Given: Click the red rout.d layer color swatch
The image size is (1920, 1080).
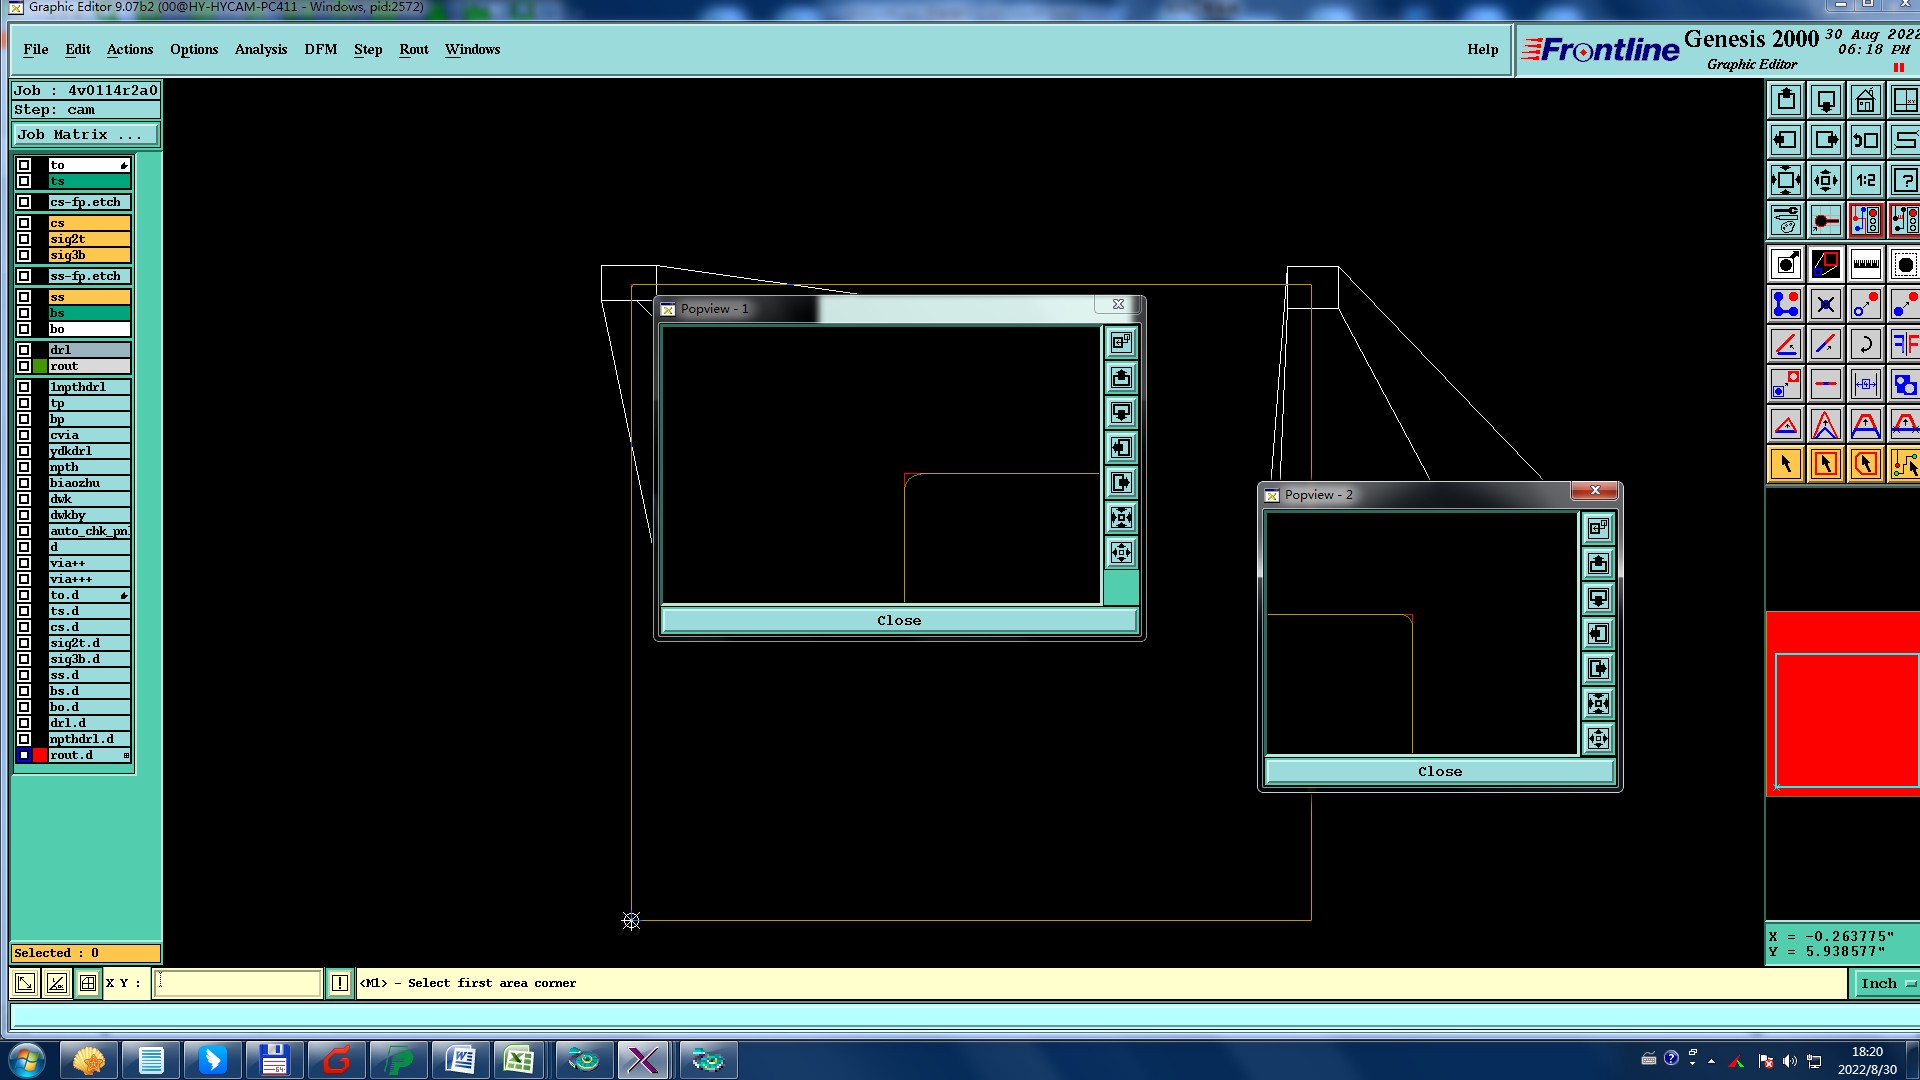Looking at the screenshot, I should click(x=40, y=755).
